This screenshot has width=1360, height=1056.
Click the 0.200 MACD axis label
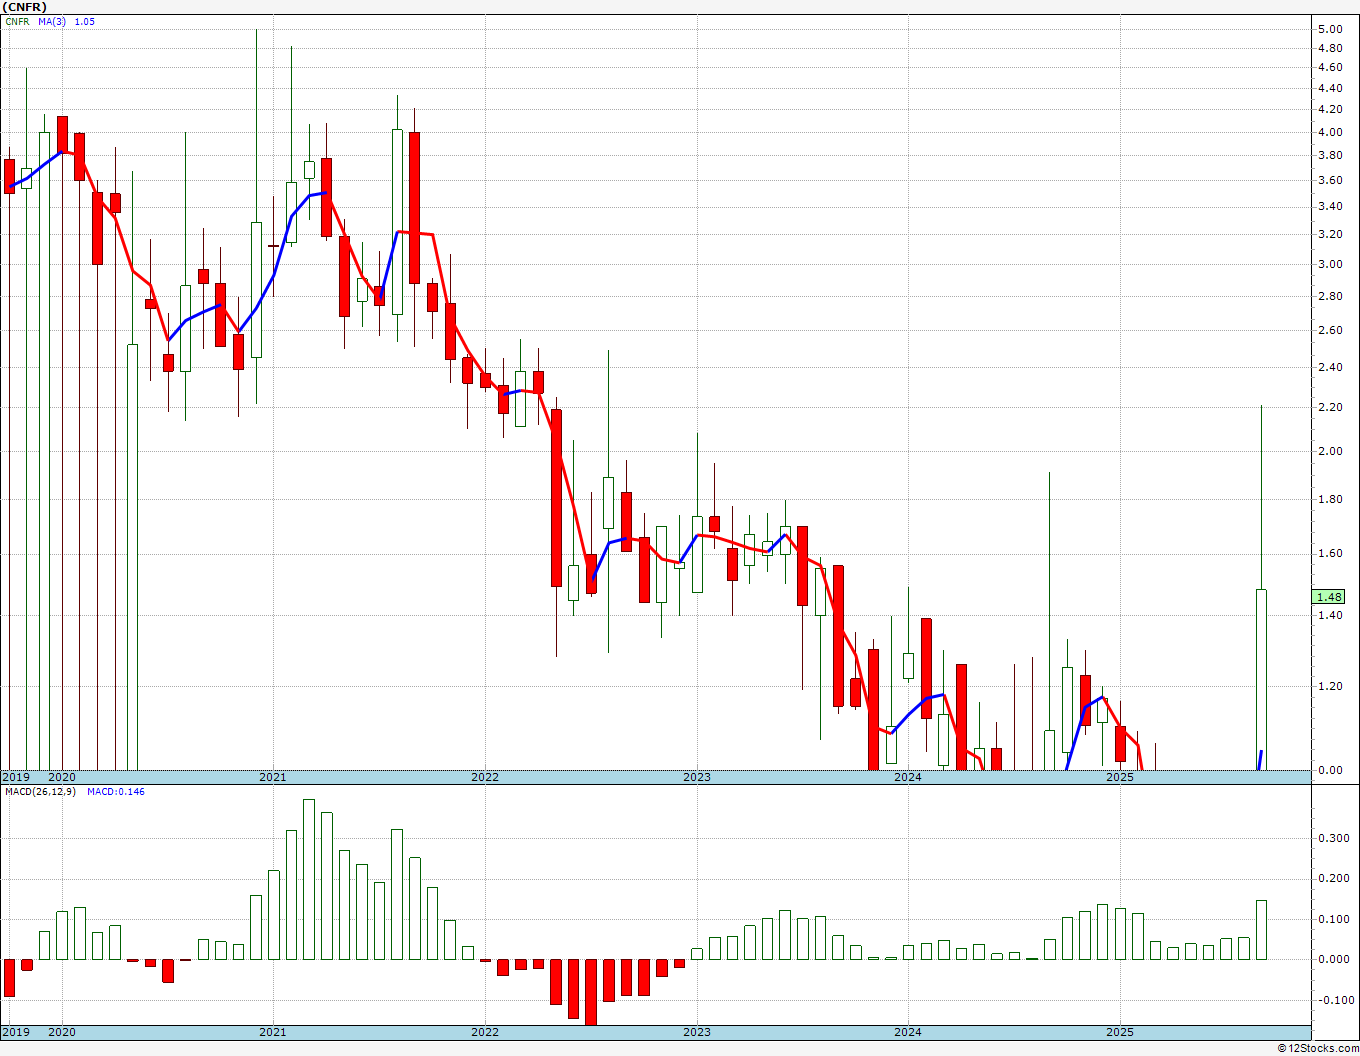pos(1332,878)
